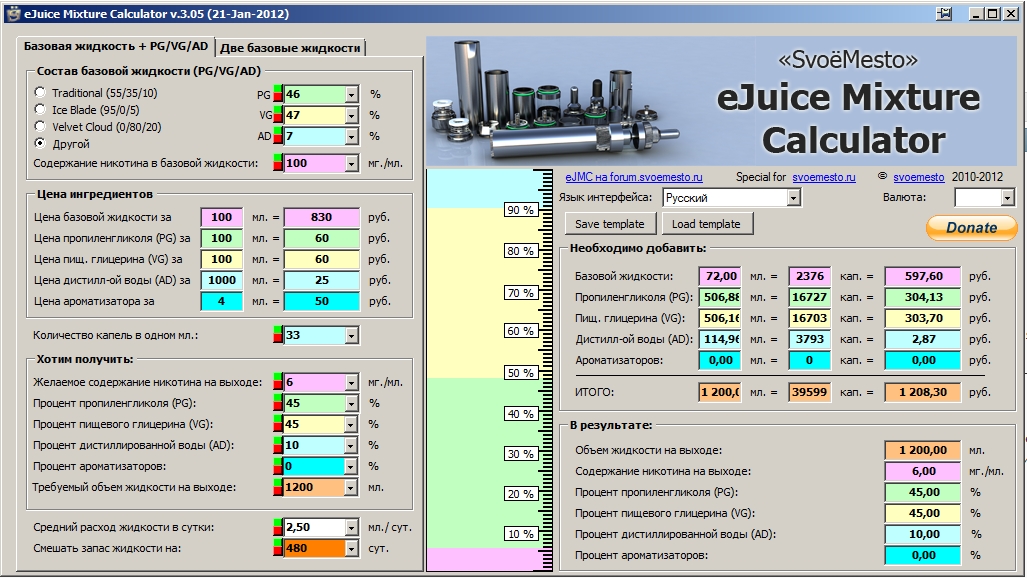Click the 50 % scale label
The width and height of the screenshot is (1027, 578).
(521, 373)
